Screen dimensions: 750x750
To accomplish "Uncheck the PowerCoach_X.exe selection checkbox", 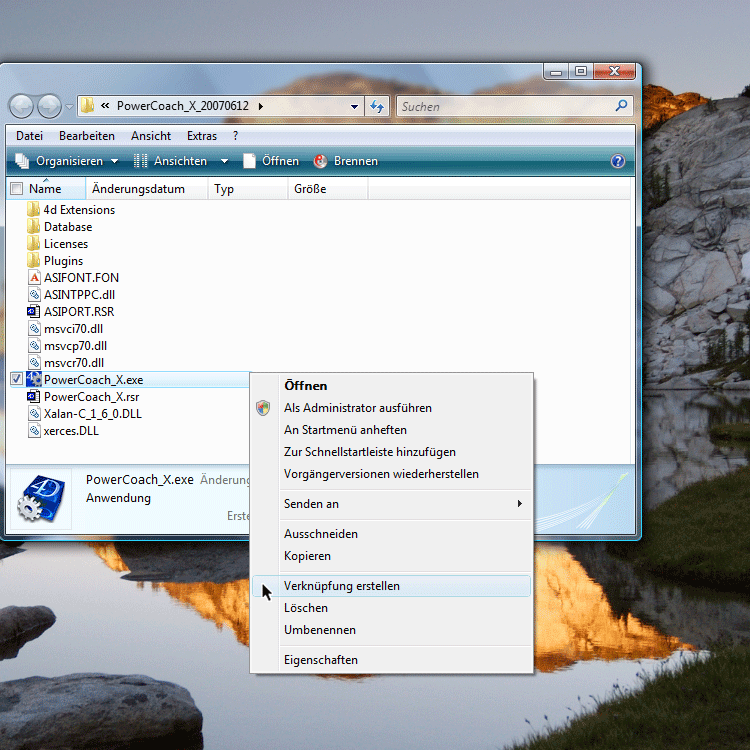I will (x=17, y=379).
